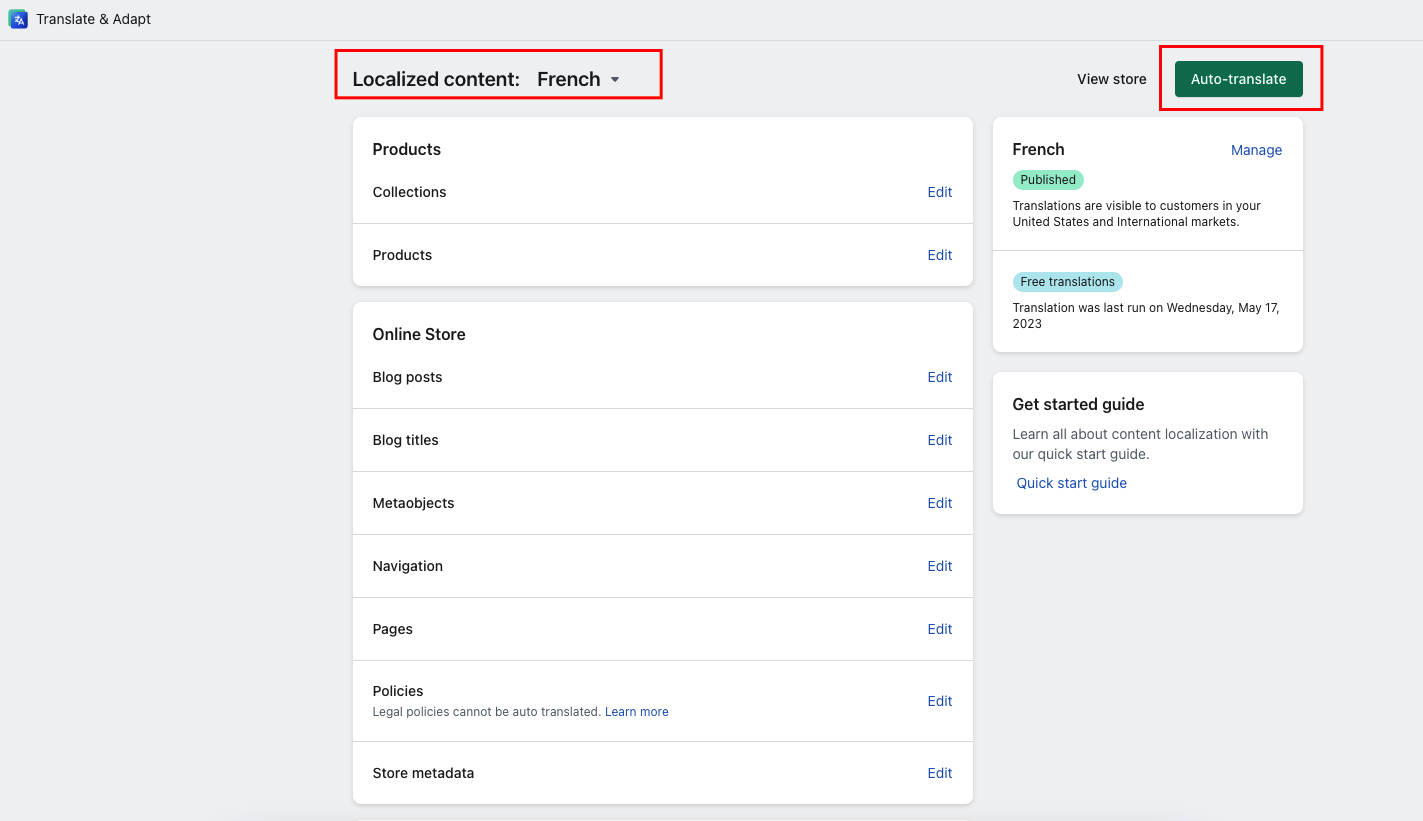Click the Published status badge

point(1048,180)
